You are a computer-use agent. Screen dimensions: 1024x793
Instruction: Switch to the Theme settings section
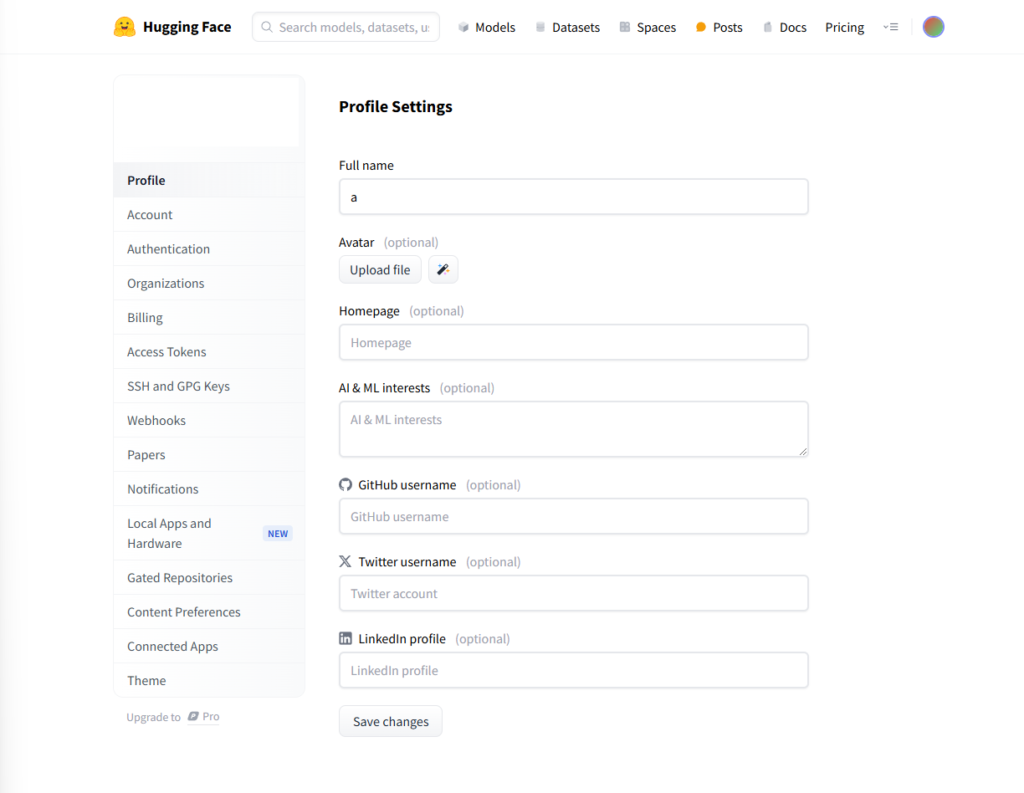click(147, 681)
